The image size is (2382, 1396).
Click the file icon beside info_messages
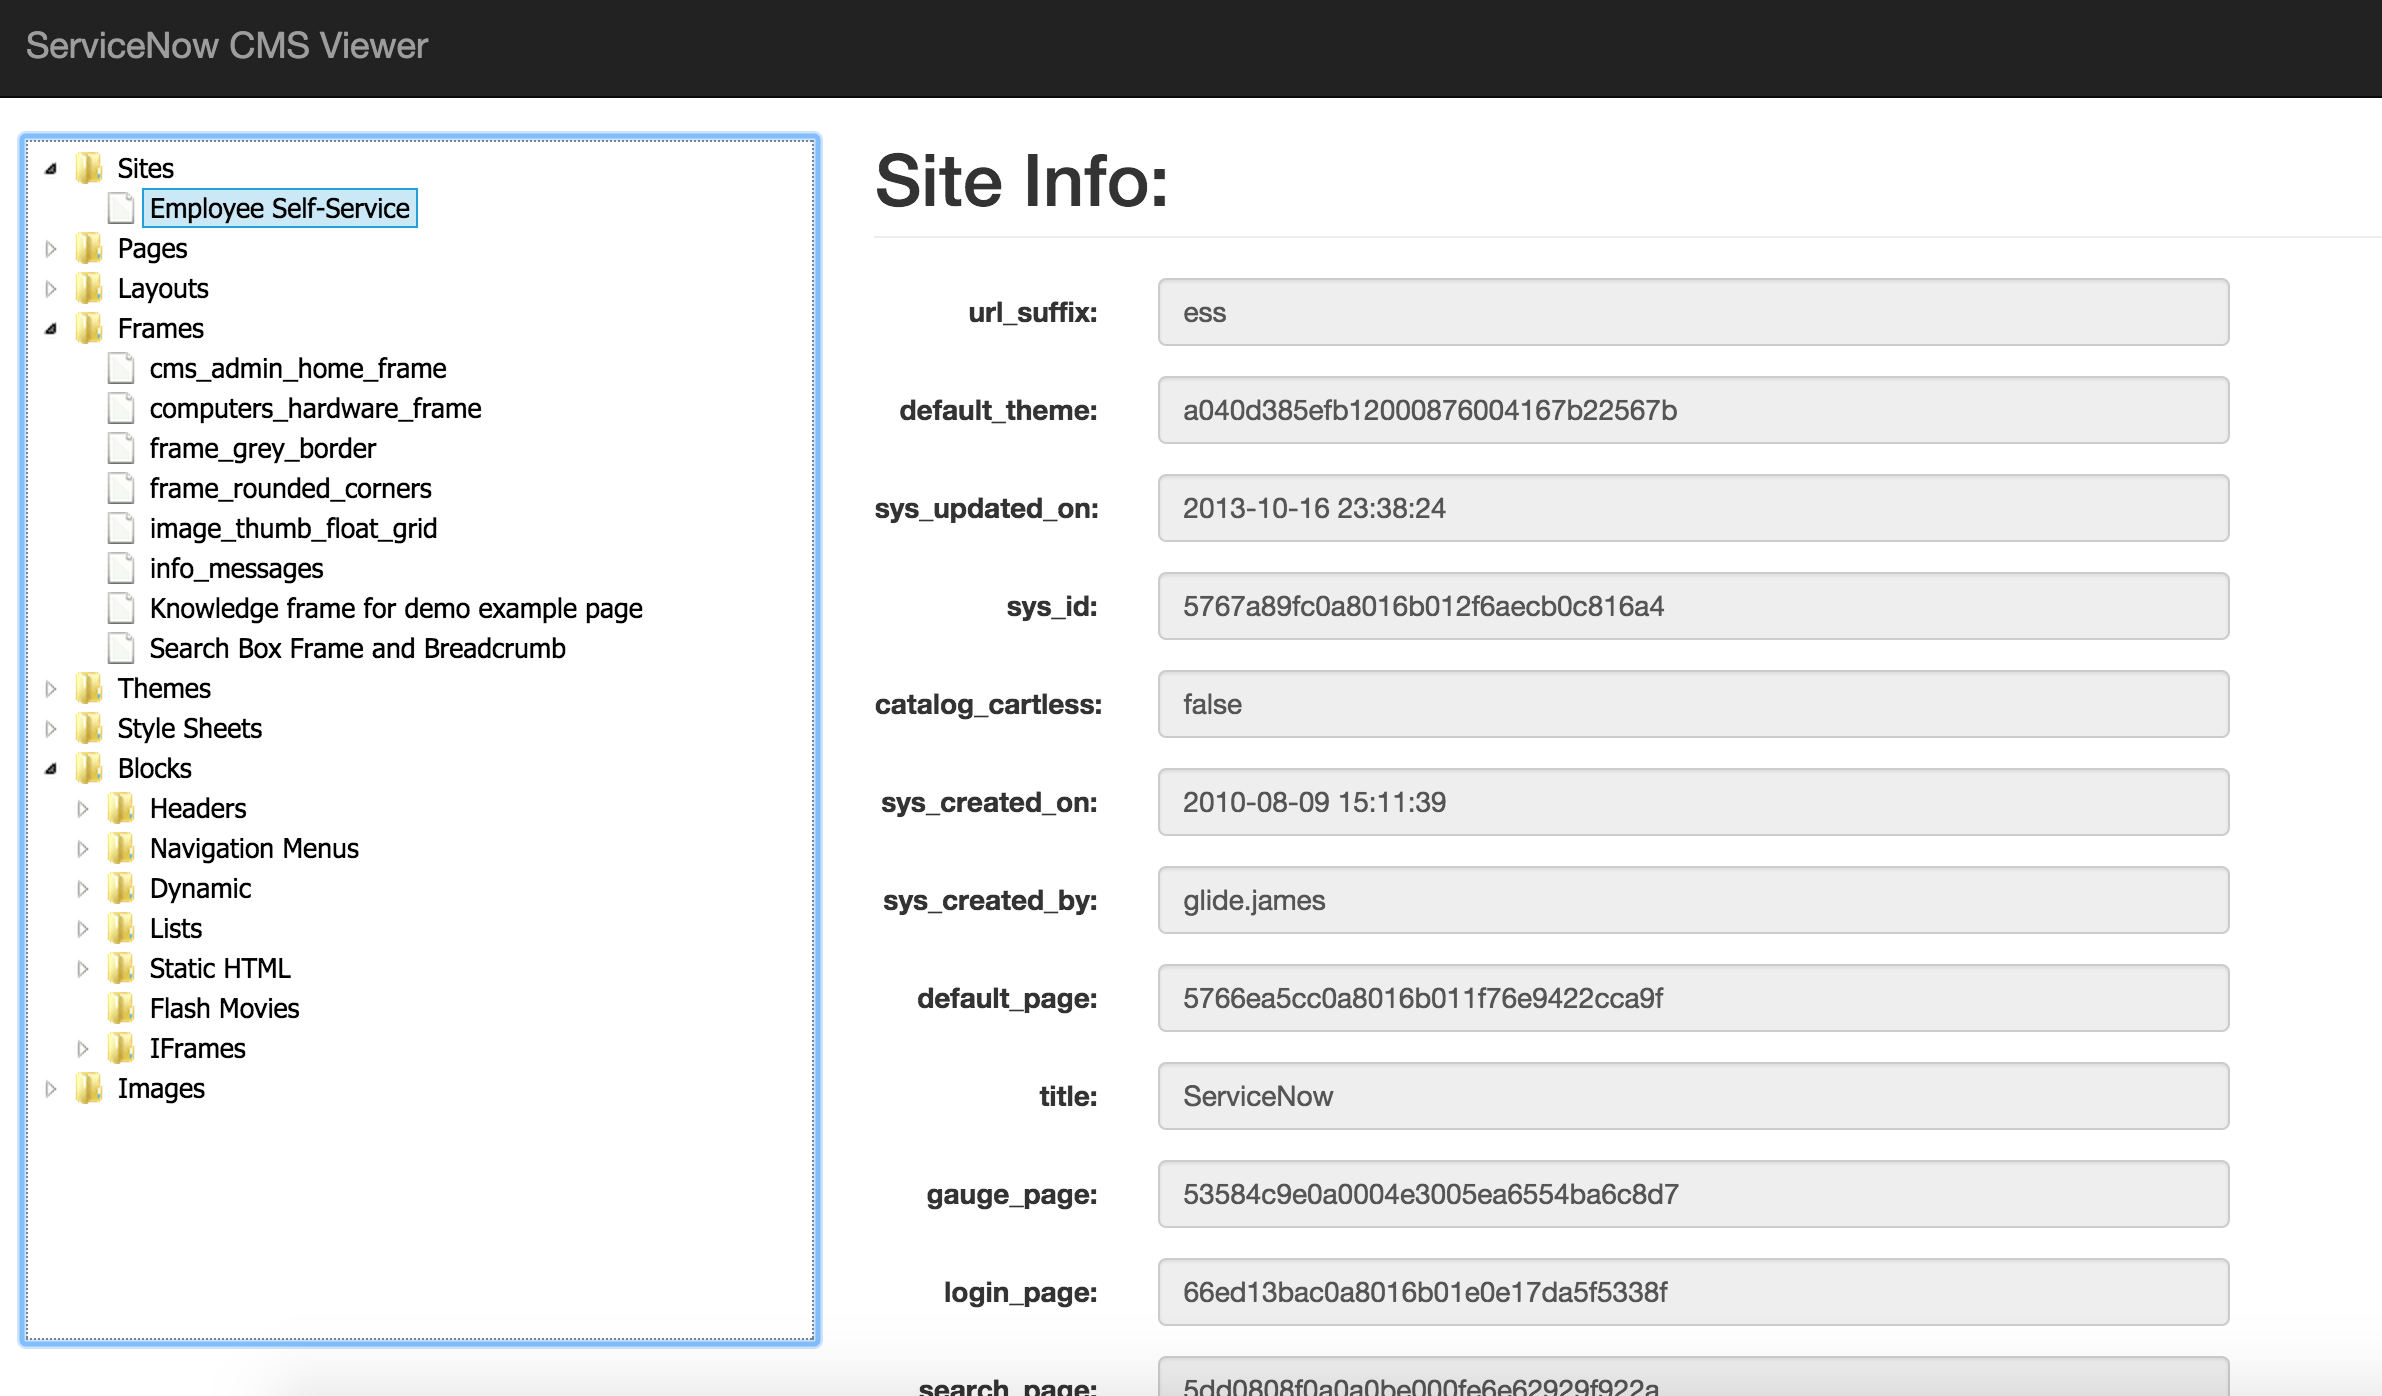(x=121, y=568)
